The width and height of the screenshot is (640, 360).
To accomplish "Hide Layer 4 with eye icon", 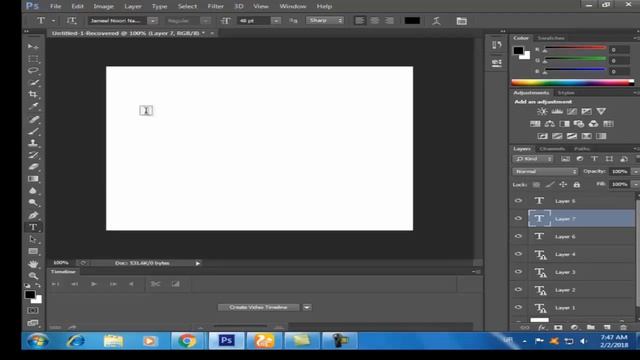I will coord(518,254).
